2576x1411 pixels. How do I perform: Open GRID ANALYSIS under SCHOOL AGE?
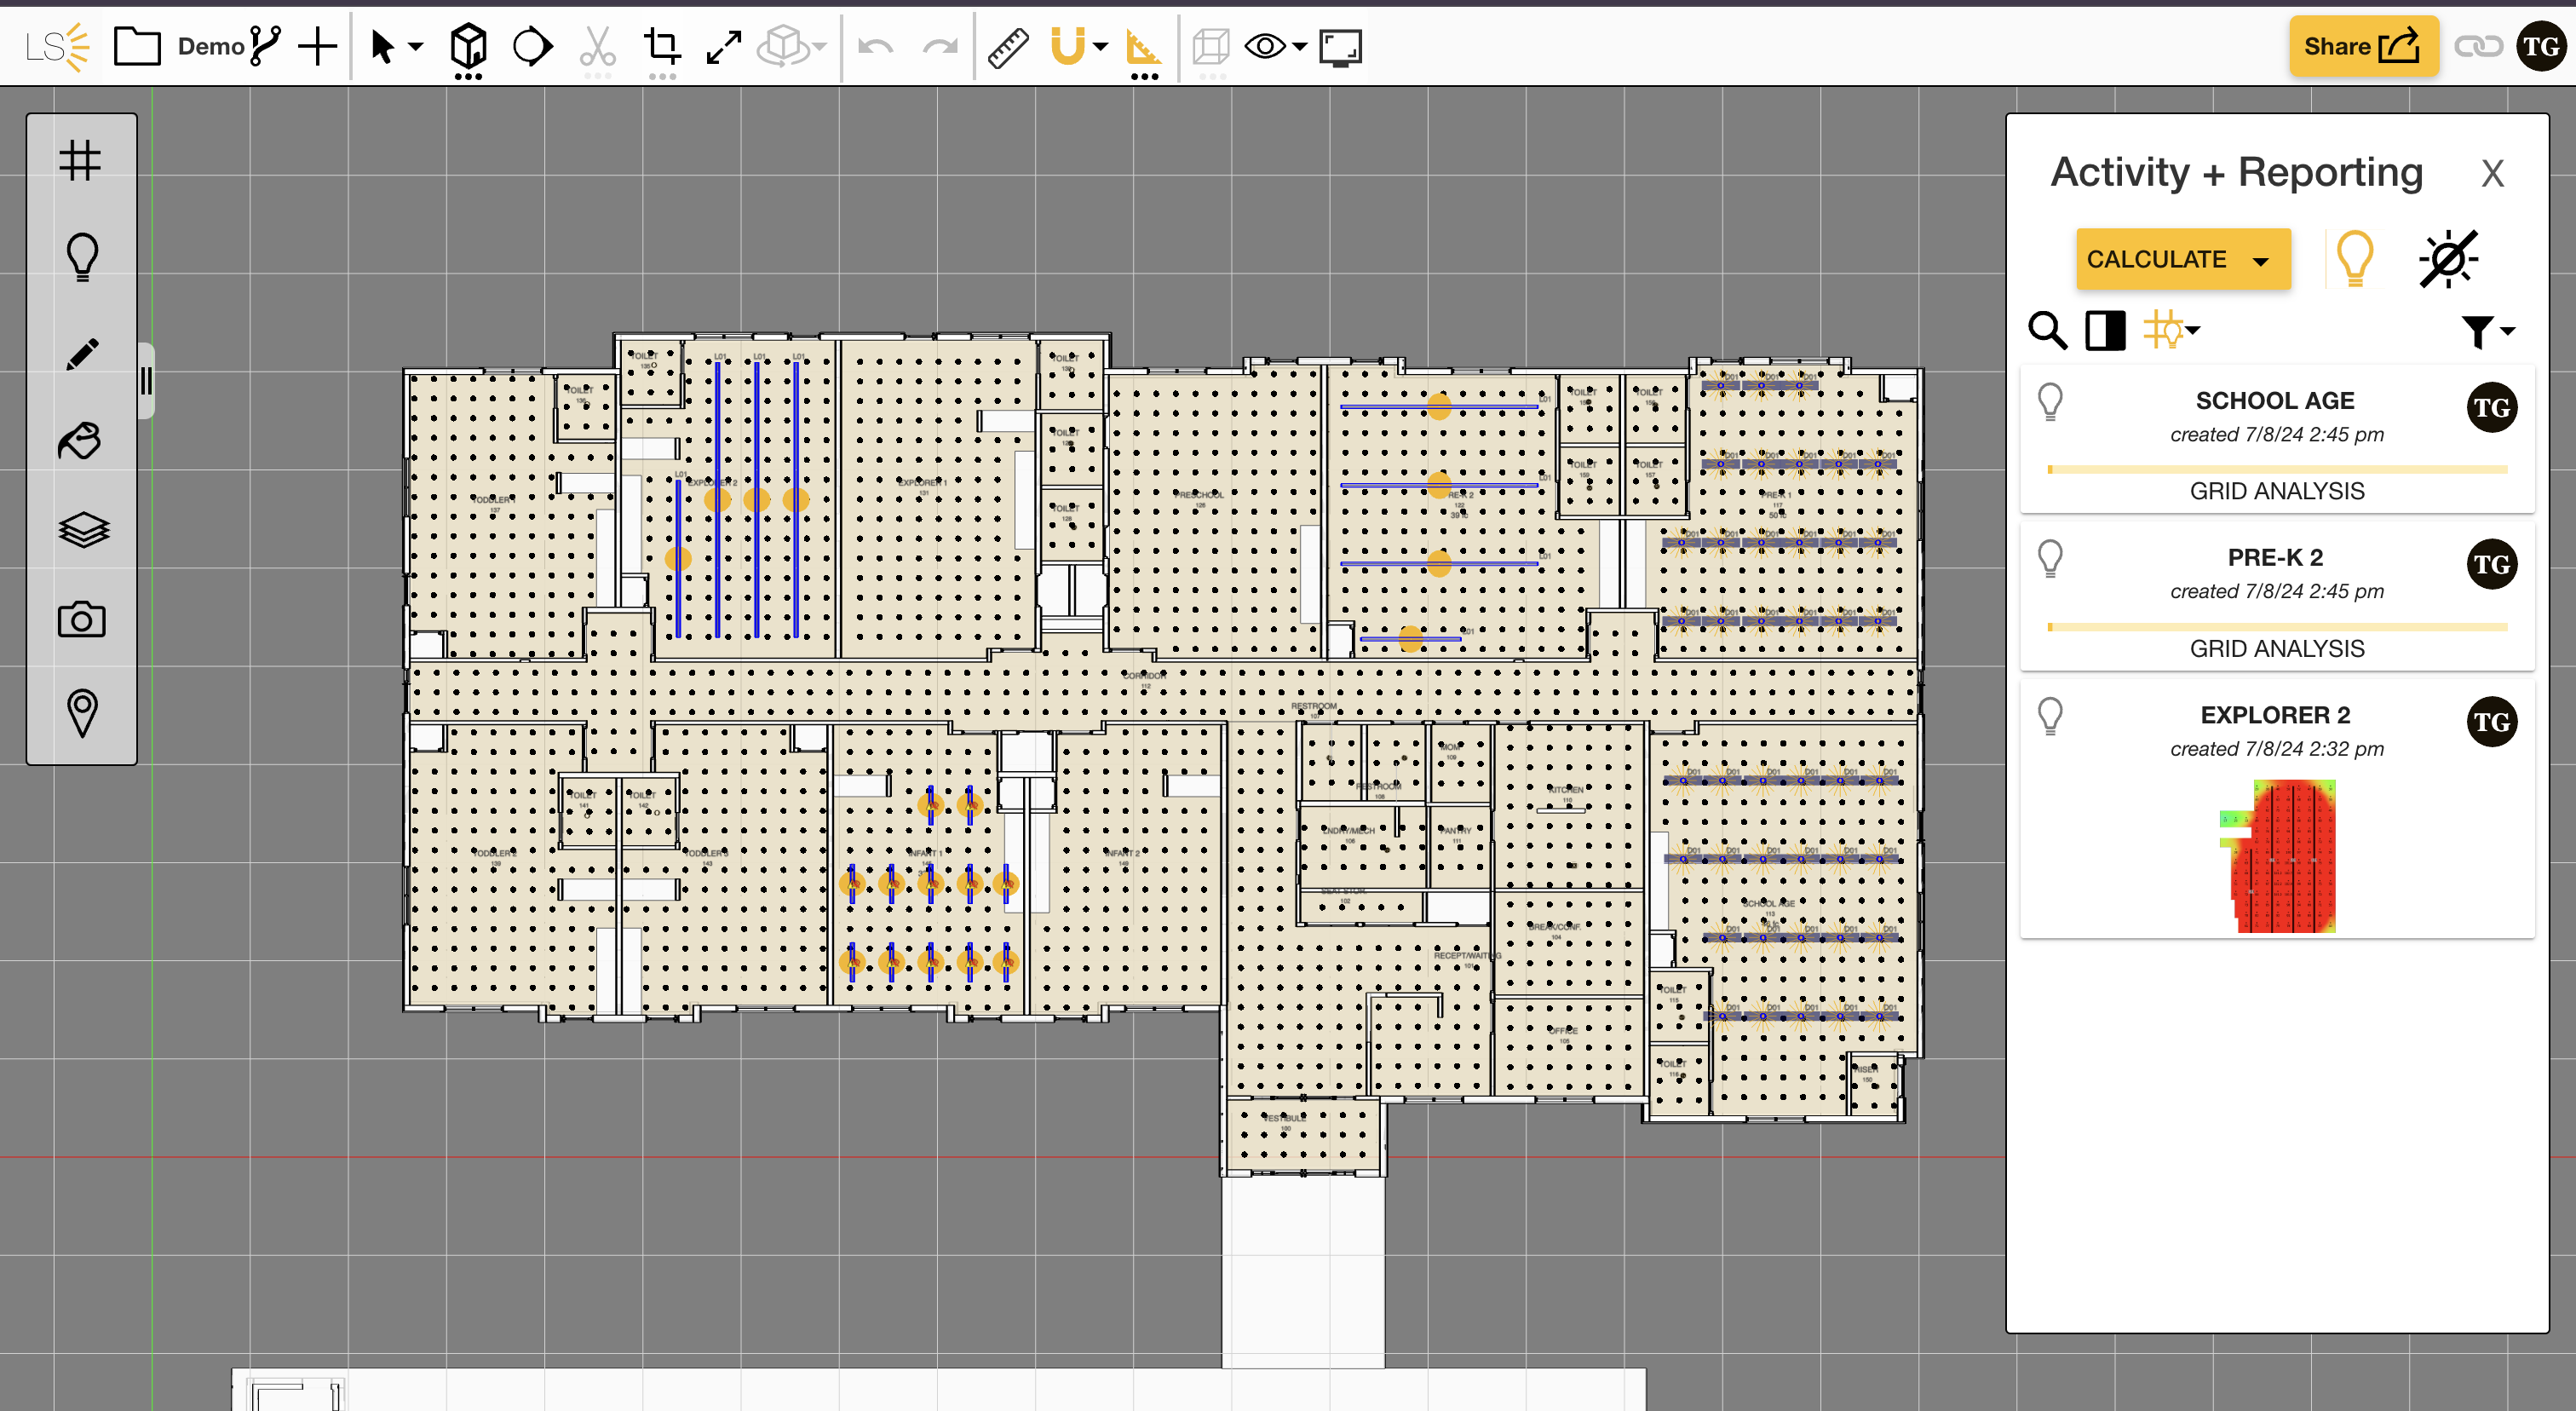pos(2277,490)
